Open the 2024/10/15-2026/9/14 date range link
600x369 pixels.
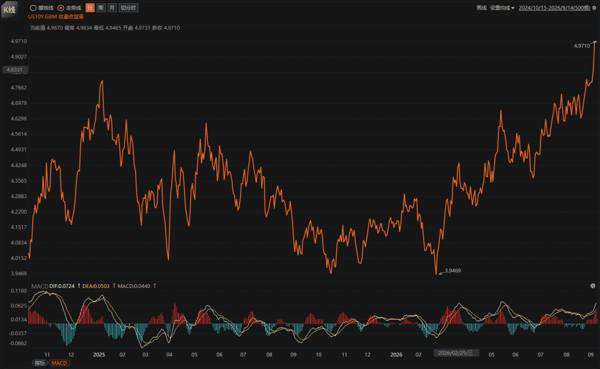(x=554, y=8)
